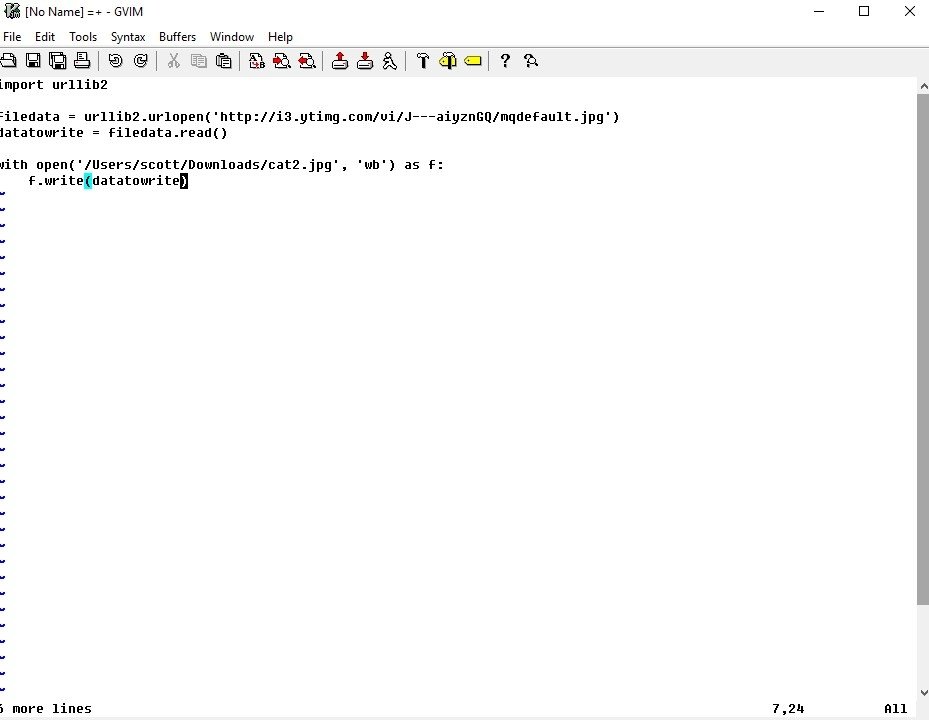The width and height of the screenshot is (929, 720).
Task: Open the Buffers menu
Action: 177,37
